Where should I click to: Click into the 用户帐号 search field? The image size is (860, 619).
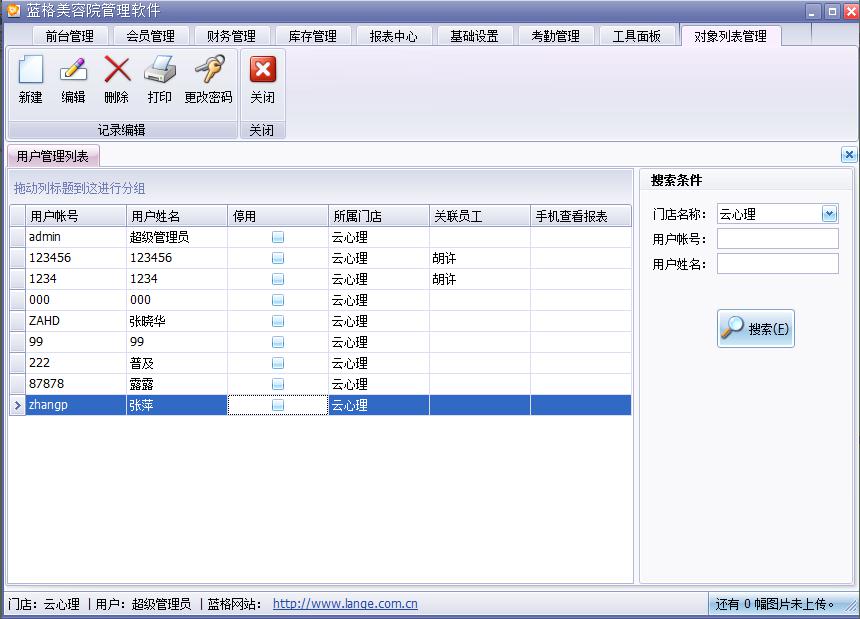point(777,238)
